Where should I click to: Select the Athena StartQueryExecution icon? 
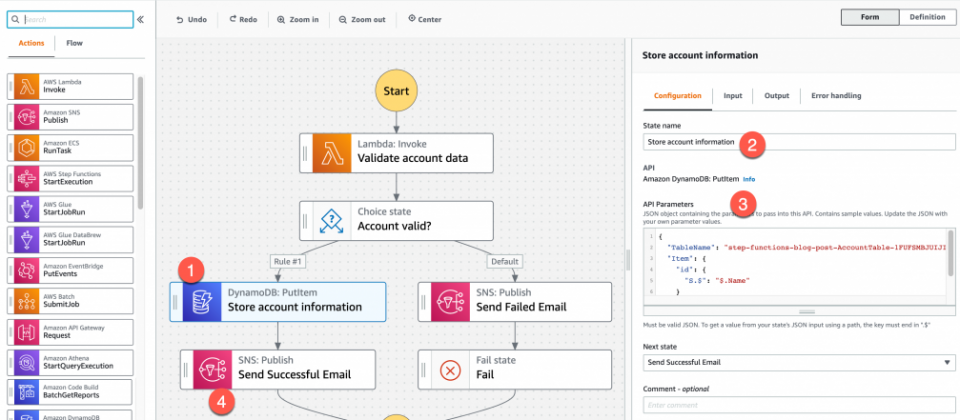26,362
